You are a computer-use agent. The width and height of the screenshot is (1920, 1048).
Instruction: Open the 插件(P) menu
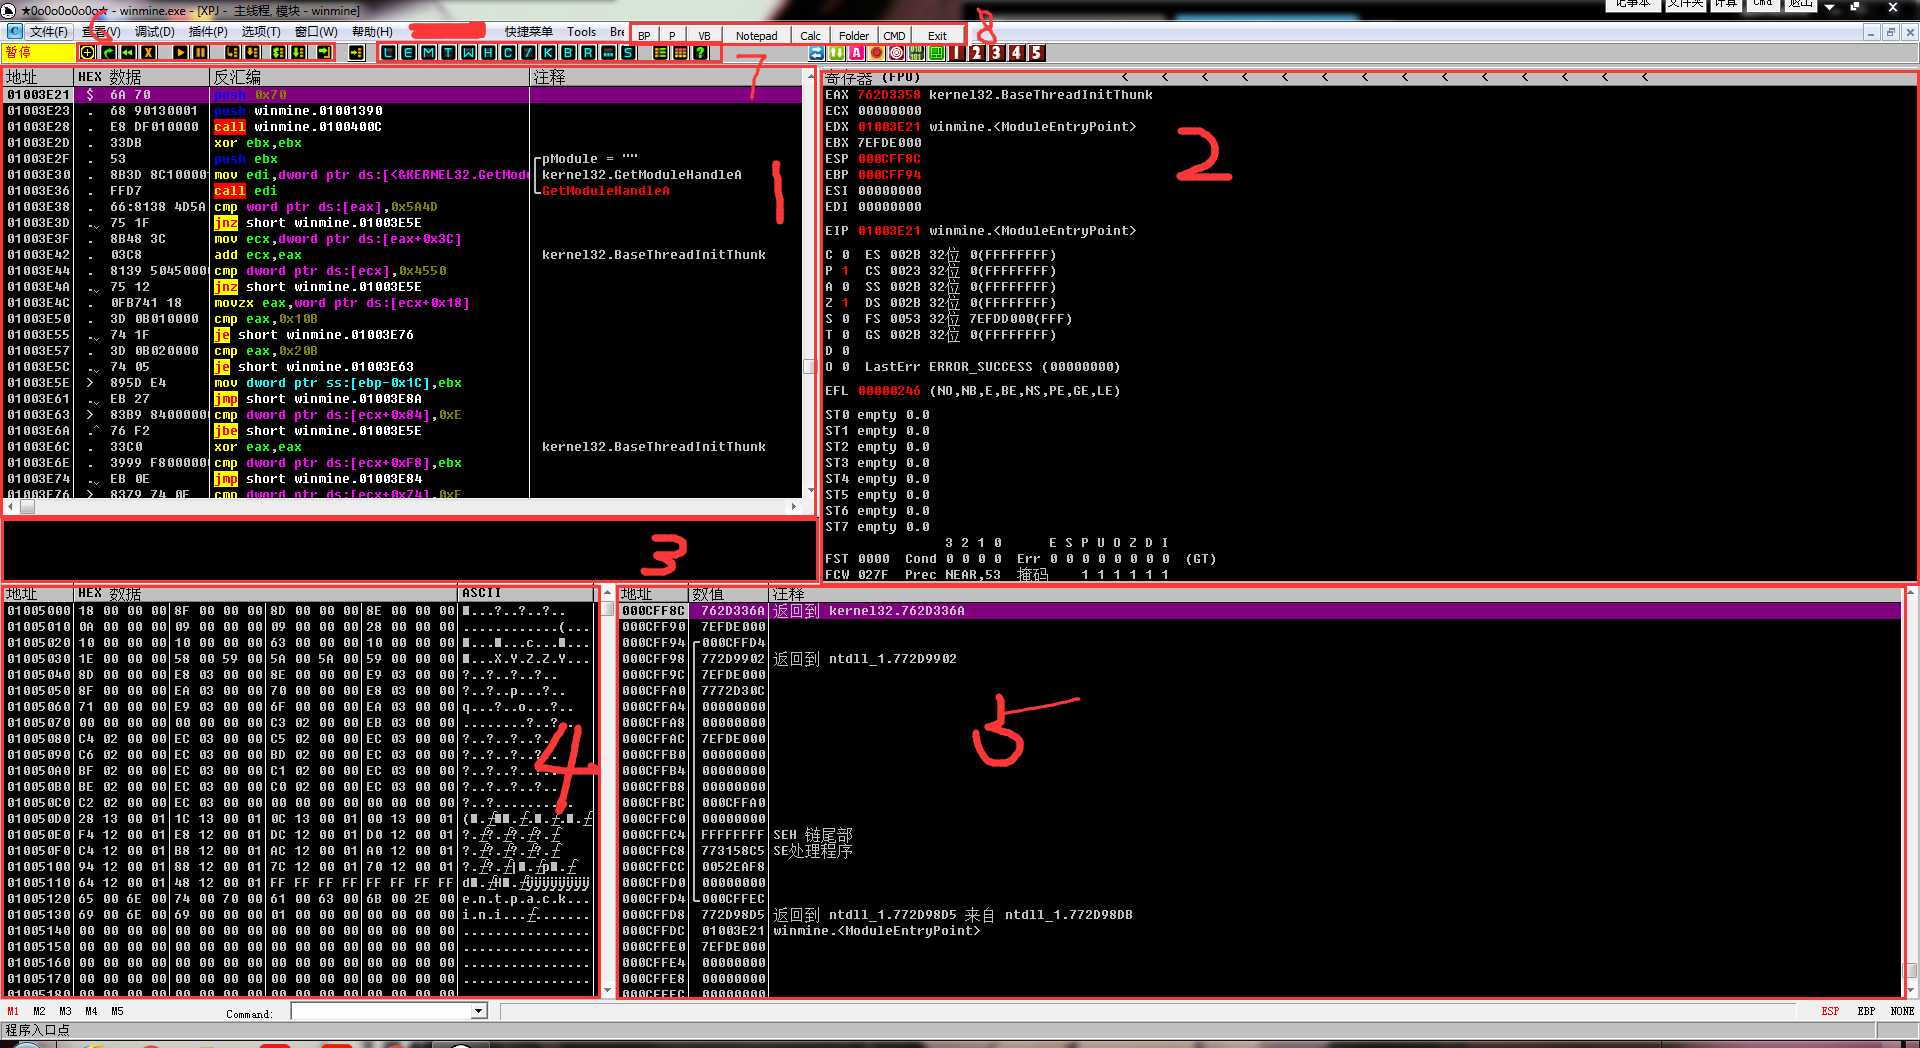(x=208, y=32)
